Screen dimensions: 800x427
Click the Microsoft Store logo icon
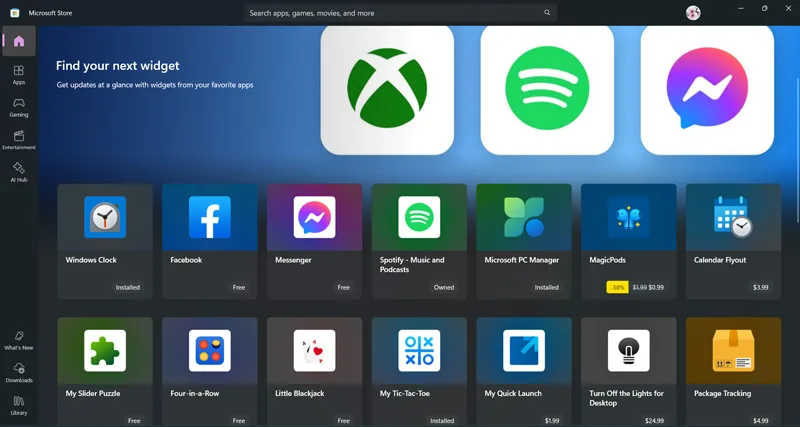pyautogui.click(x=15, y=13)
